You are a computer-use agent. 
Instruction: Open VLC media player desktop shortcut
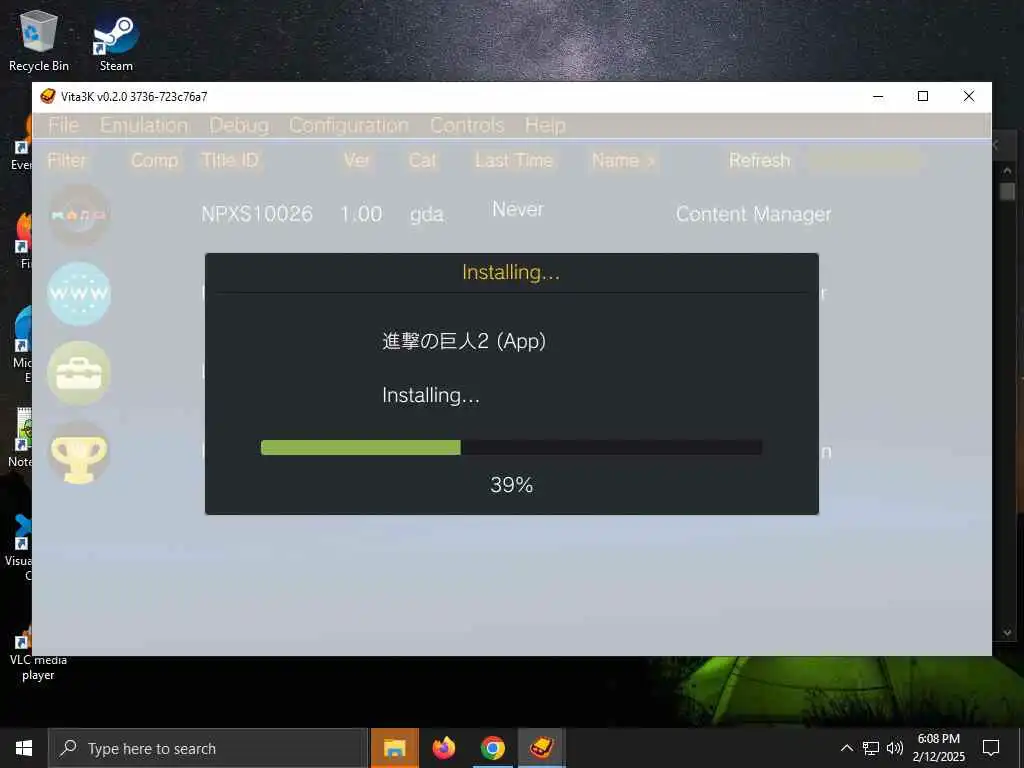coord(38,653)
